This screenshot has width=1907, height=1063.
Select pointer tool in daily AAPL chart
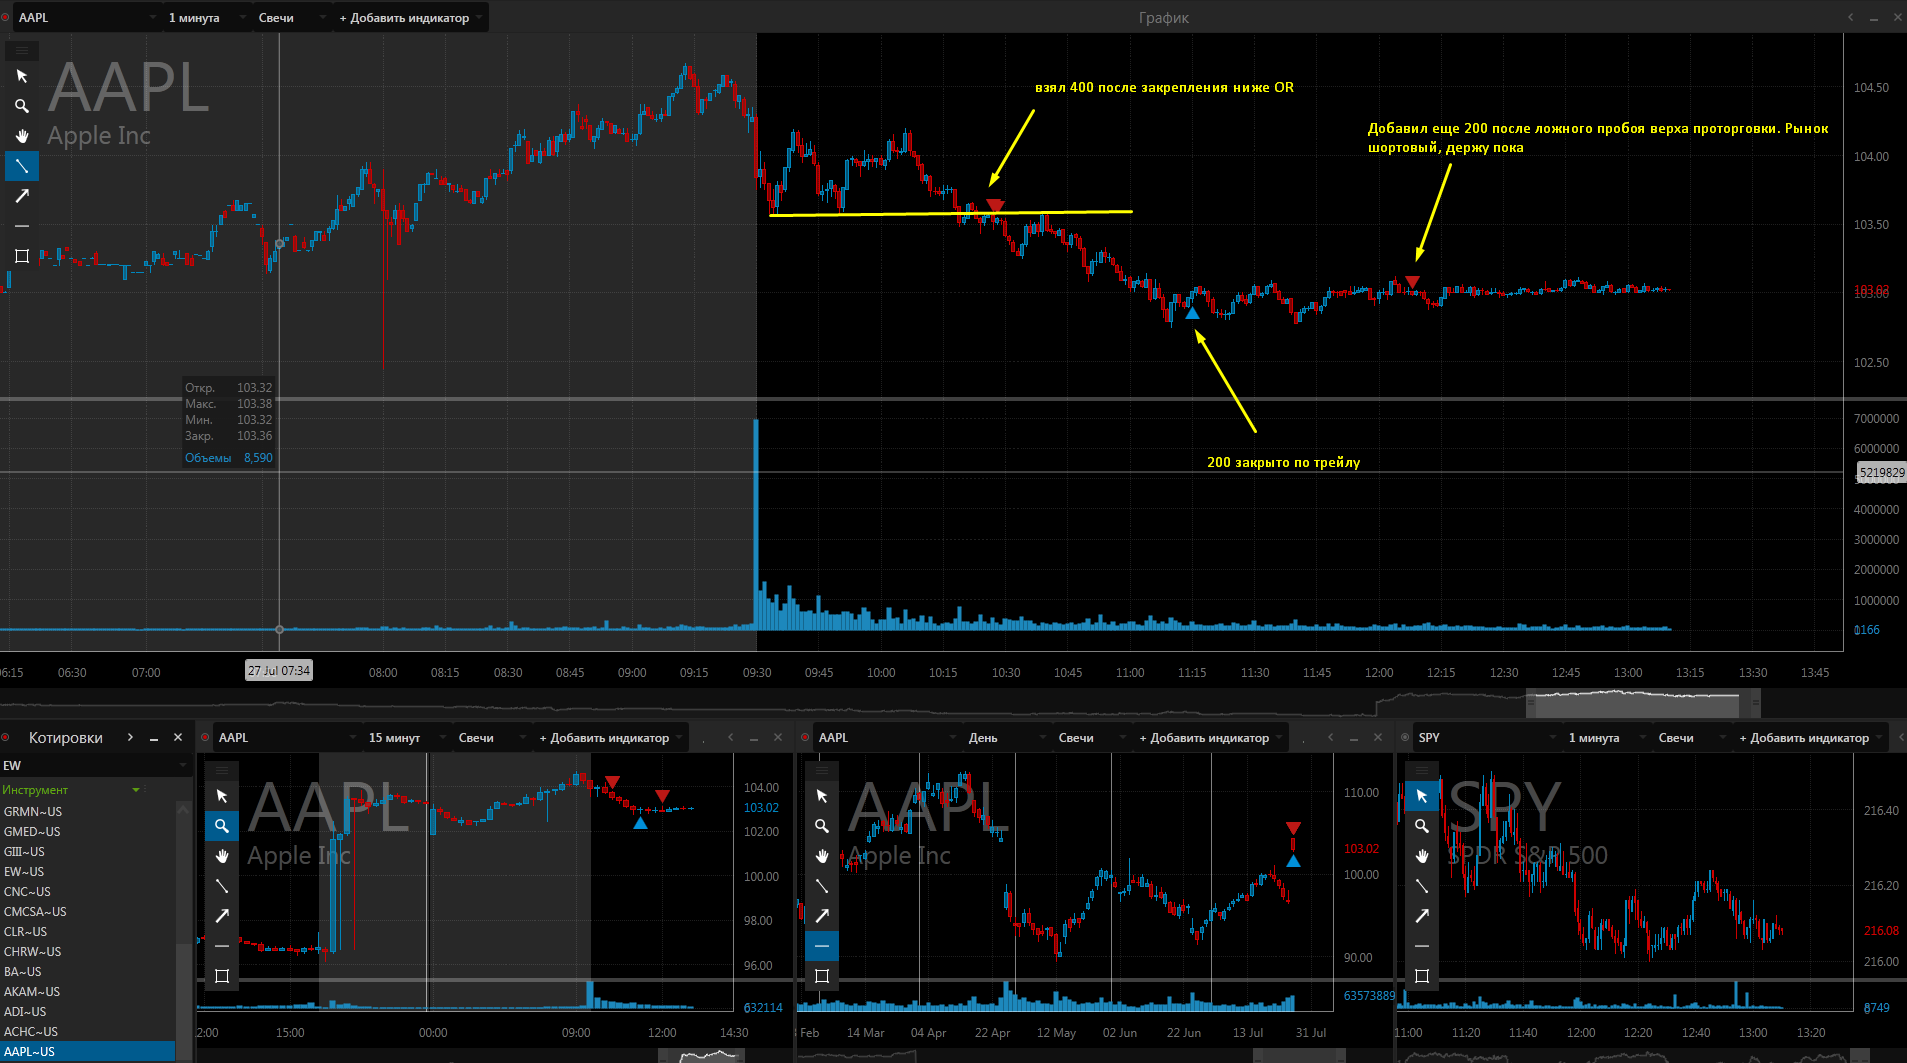[822, 796]
